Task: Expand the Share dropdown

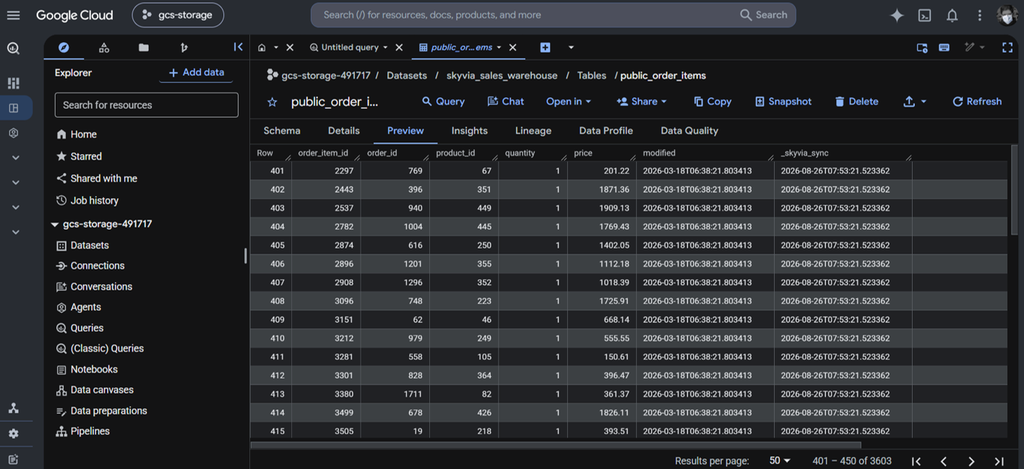Action: pos(642,102)
